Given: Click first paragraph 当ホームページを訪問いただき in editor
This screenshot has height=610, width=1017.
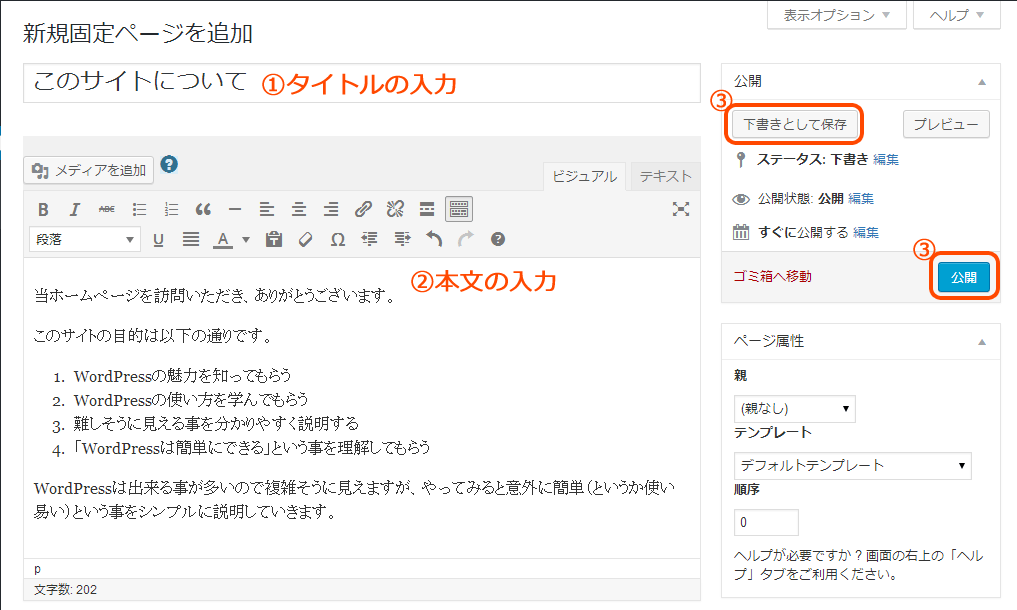Looking at the screenshot, I should click(215, 296).
